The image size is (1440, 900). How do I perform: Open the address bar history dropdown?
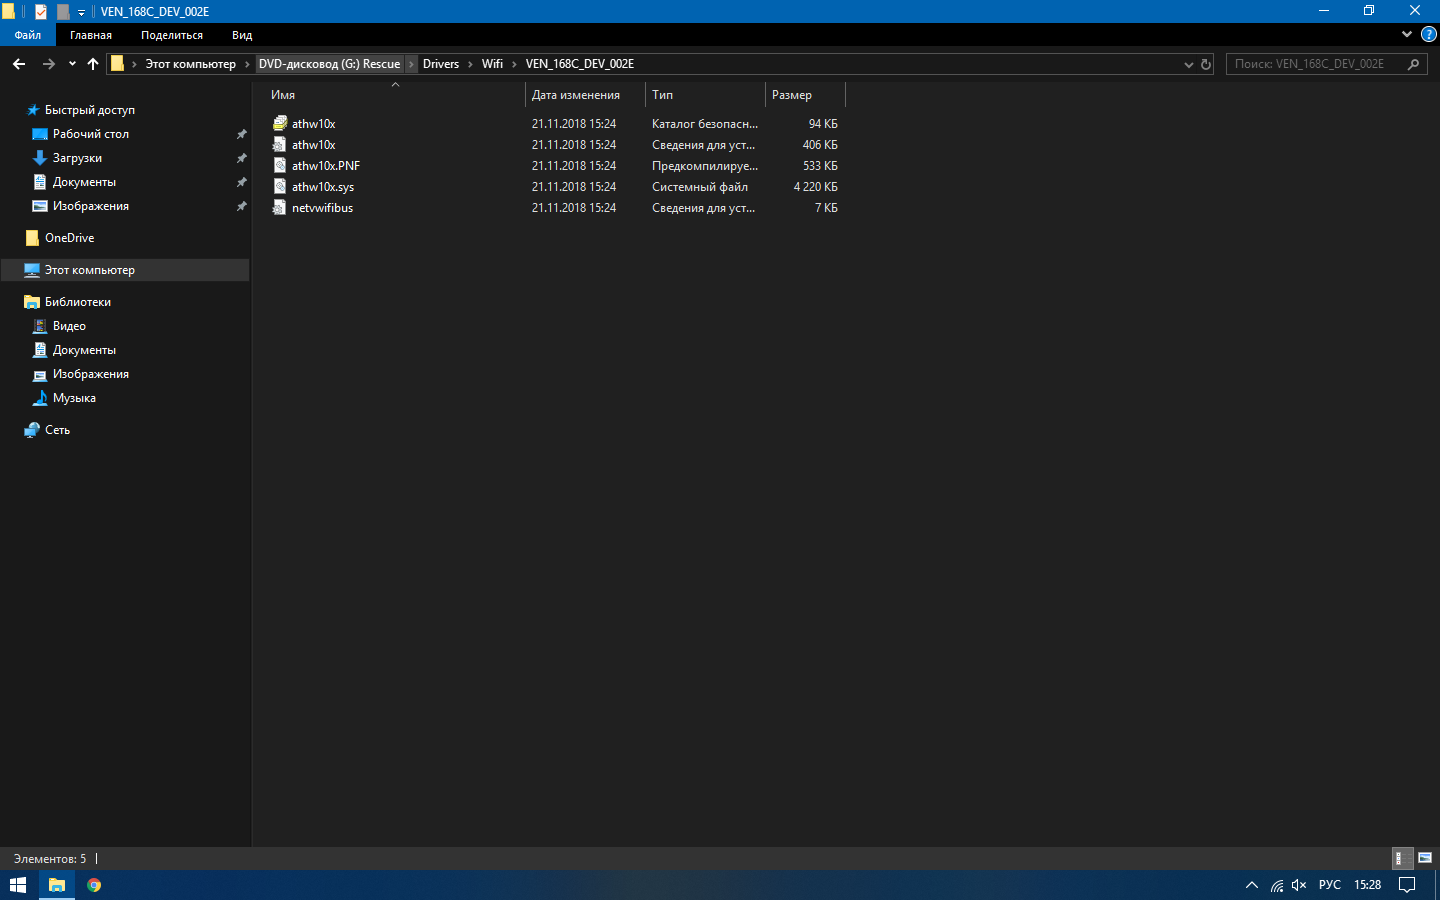[1188, 64]
